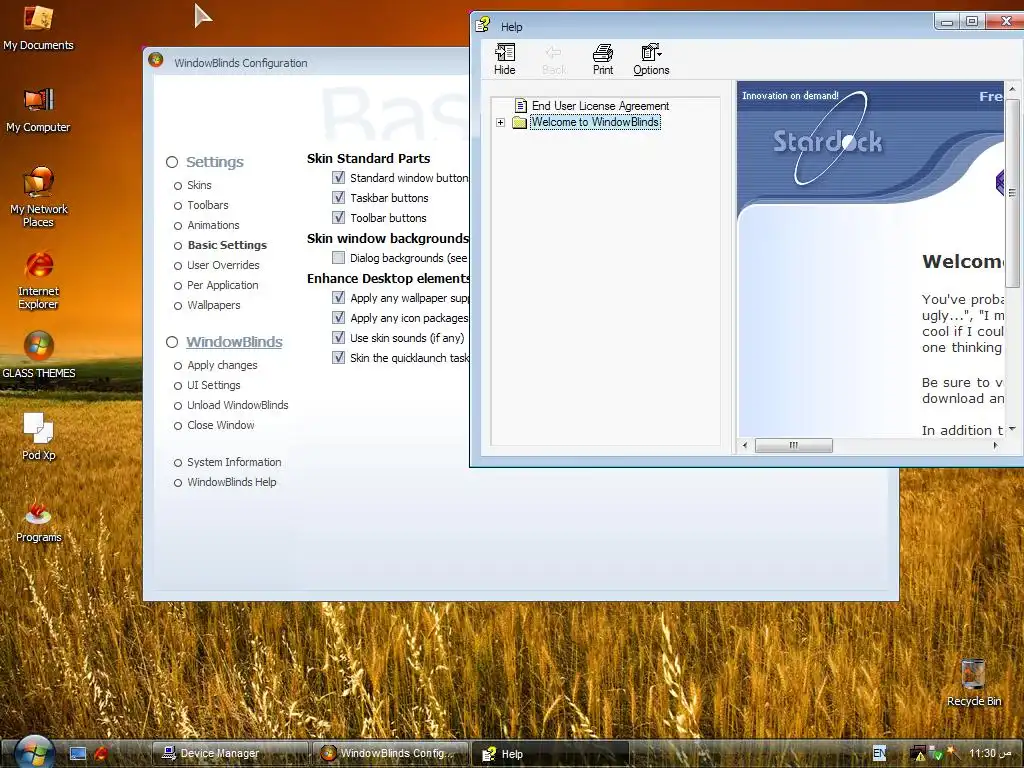
Task: Switch to Device Manager taskbar button
Action: 231,754
